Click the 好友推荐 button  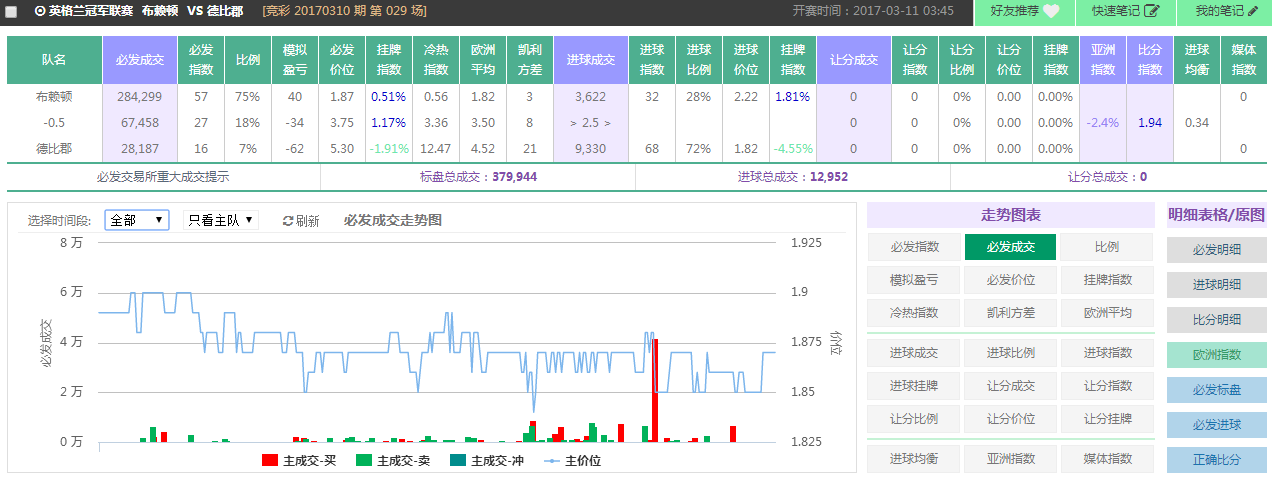tap(1025, 12)
